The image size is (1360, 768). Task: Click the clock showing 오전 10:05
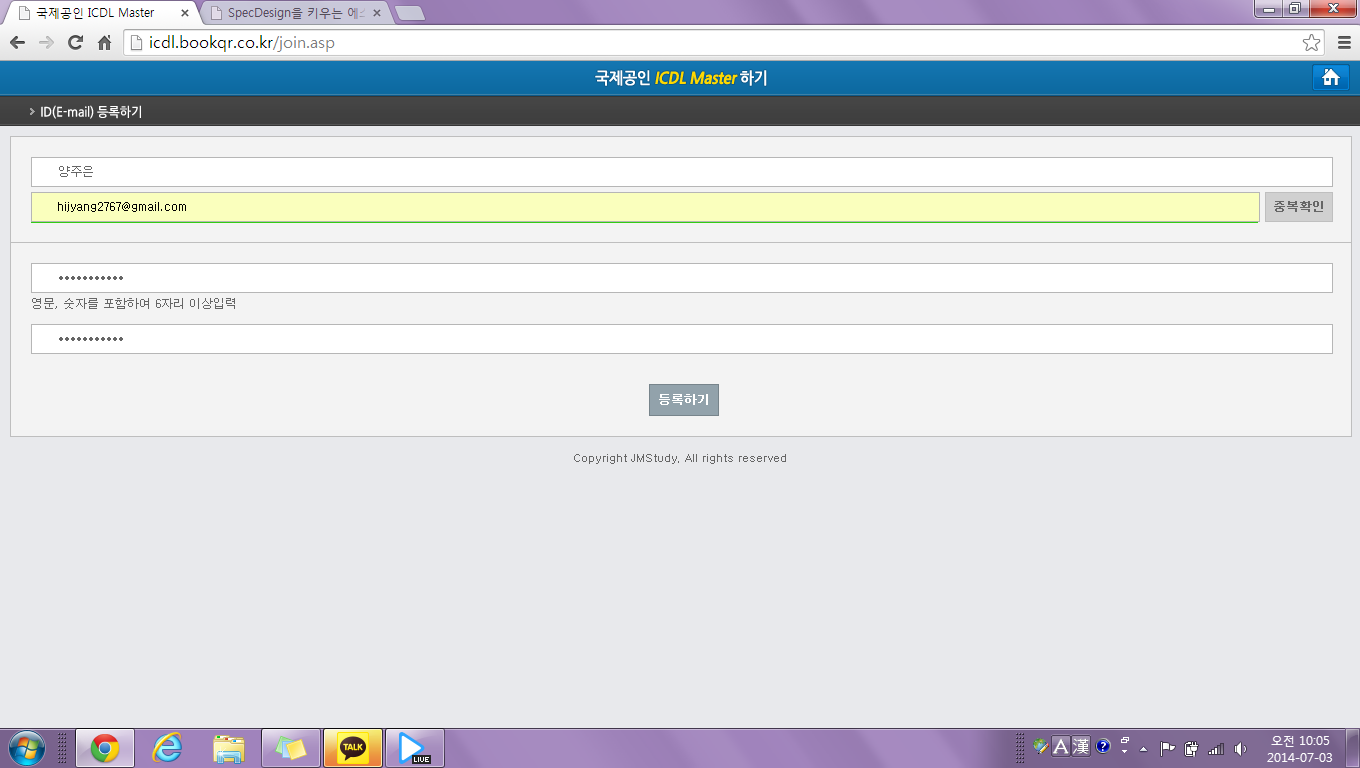click(x=1300, y=748)
